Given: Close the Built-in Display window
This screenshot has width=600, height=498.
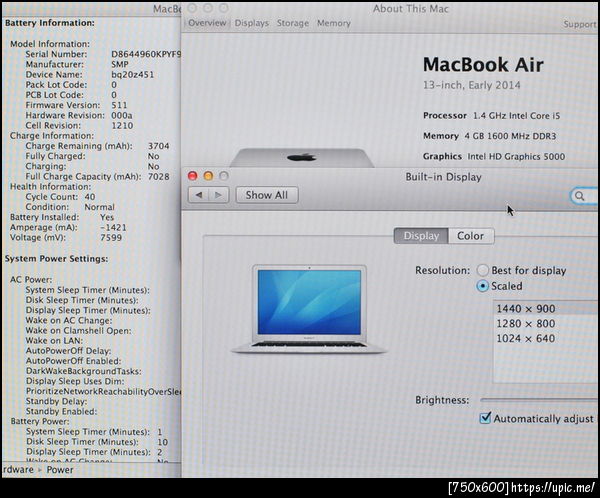Looking at the screenshot, I should (192, 176).
